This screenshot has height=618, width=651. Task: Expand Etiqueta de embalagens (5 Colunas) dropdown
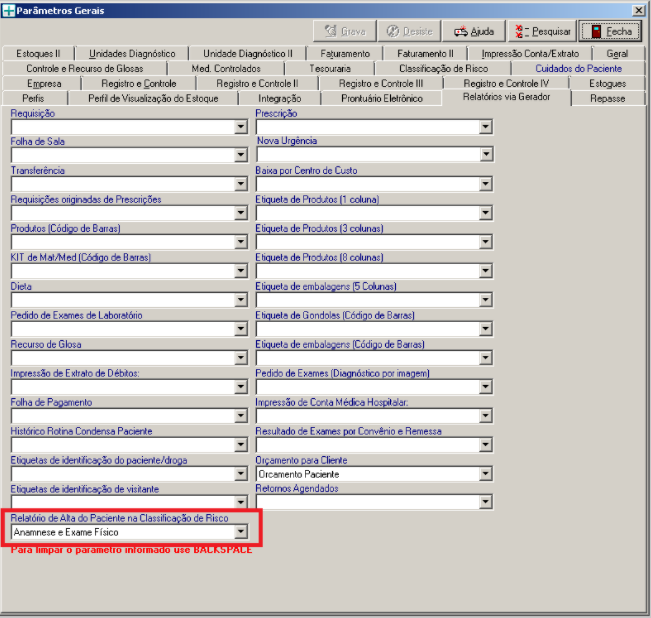point(485,300)
